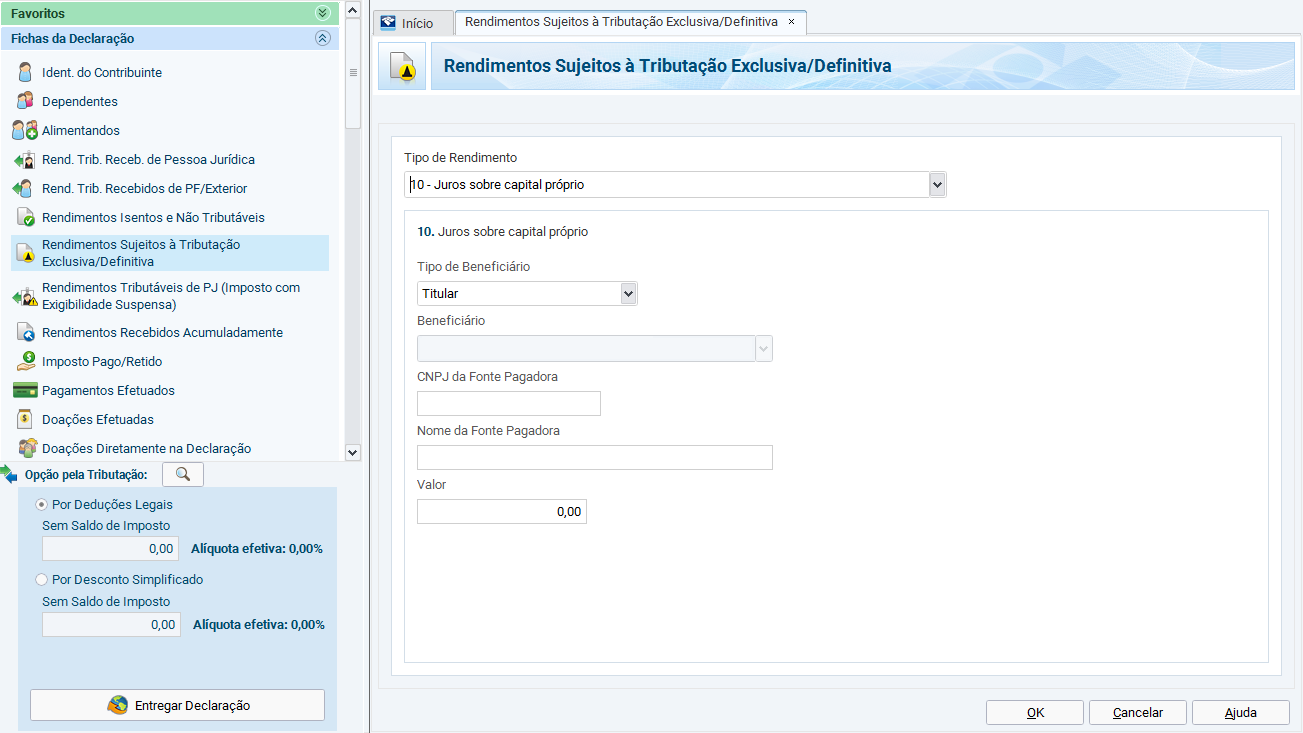The image size is (1303, 733).
Task: Select Imposto Pago/Retido in the sidebar
Action: point(102,361)
